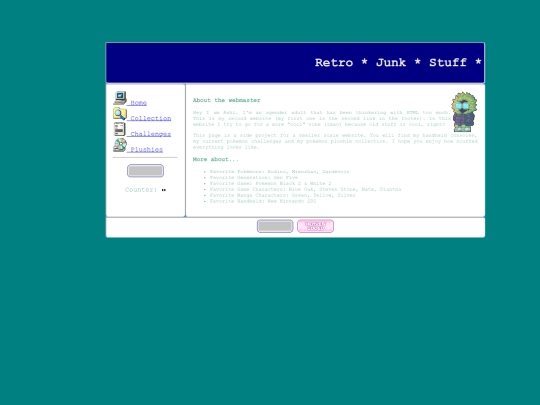Click the "Favorite Generation: Gen Five" list item
The width and height of the screenshot is (540, 405).
pyautogui.click(x=254, y=177)
